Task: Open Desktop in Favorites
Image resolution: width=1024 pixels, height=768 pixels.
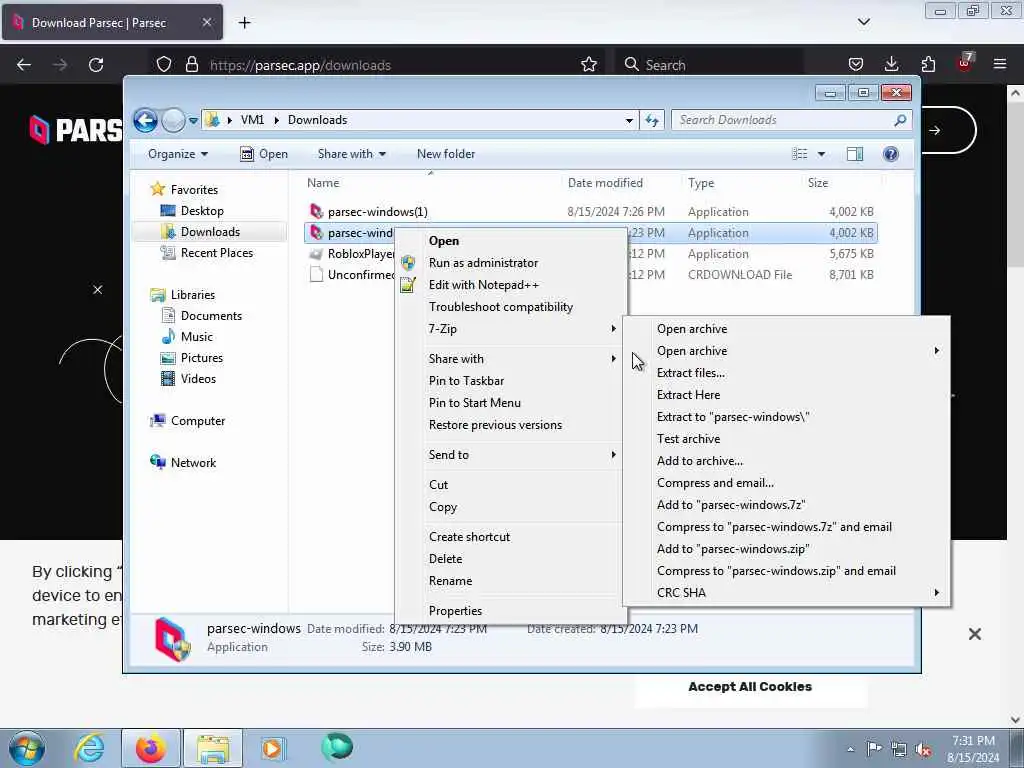Action: pyautogui.click(x=202, y=211)
